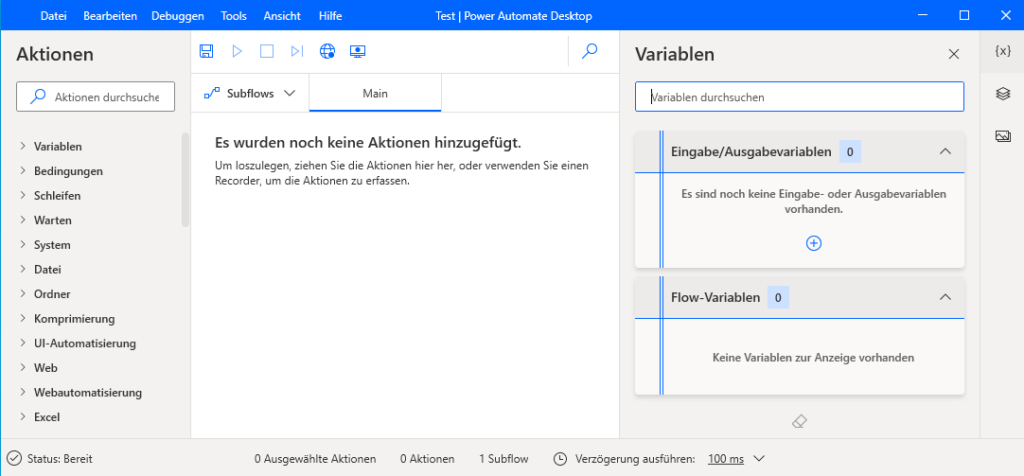1024x476 pixels.
Task: Launch the desktop recorder monitor icon
Action: click(358, 51)
